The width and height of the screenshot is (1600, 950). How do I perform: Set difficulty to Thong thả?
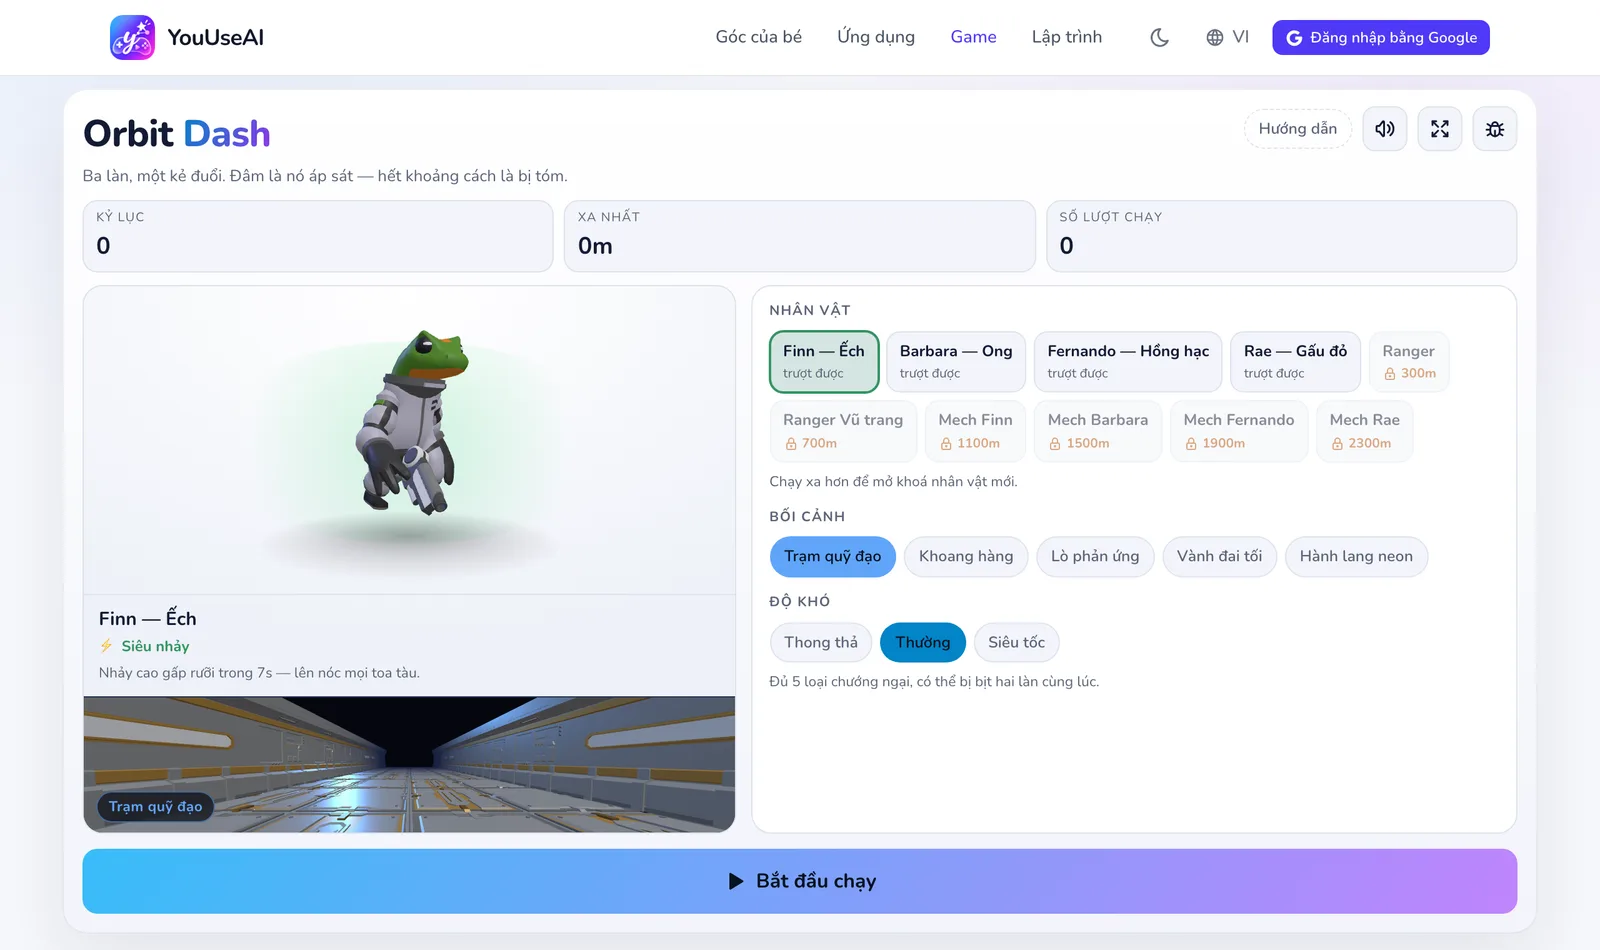821,642
